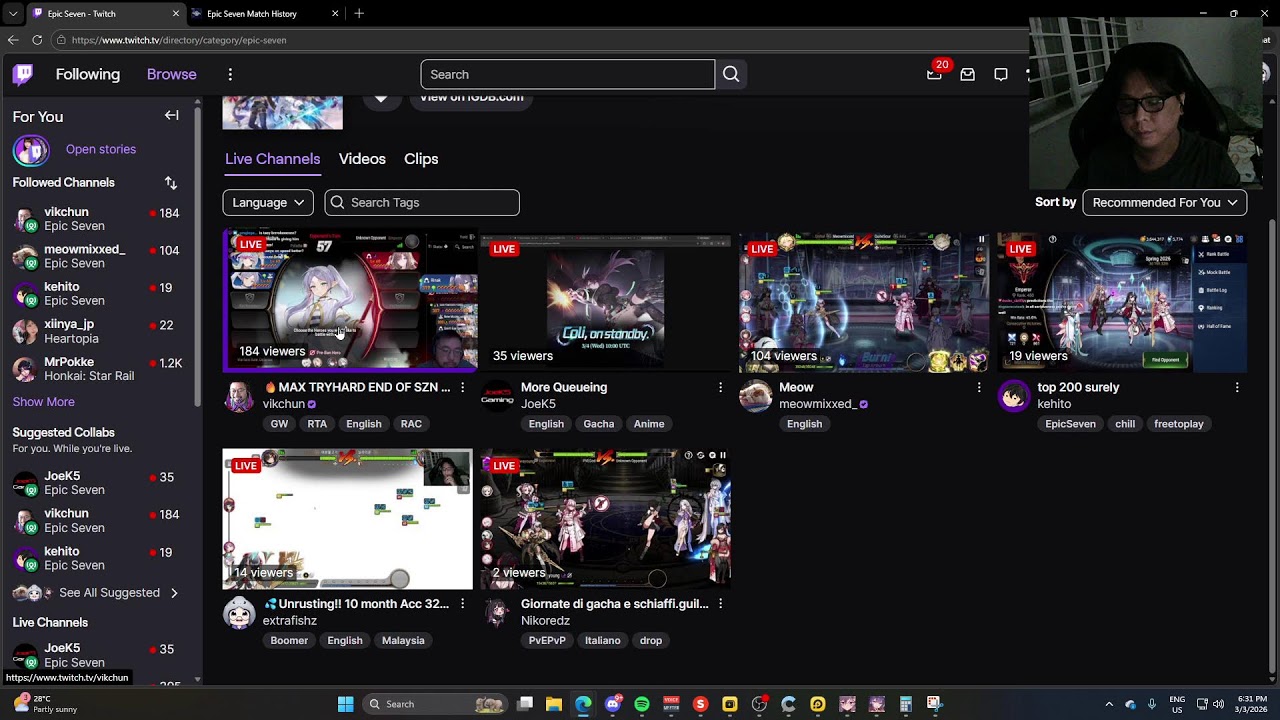This screenshot has width=1280, height=720.
Task: Switch to the Clips tab
Action: pos(421,159)
